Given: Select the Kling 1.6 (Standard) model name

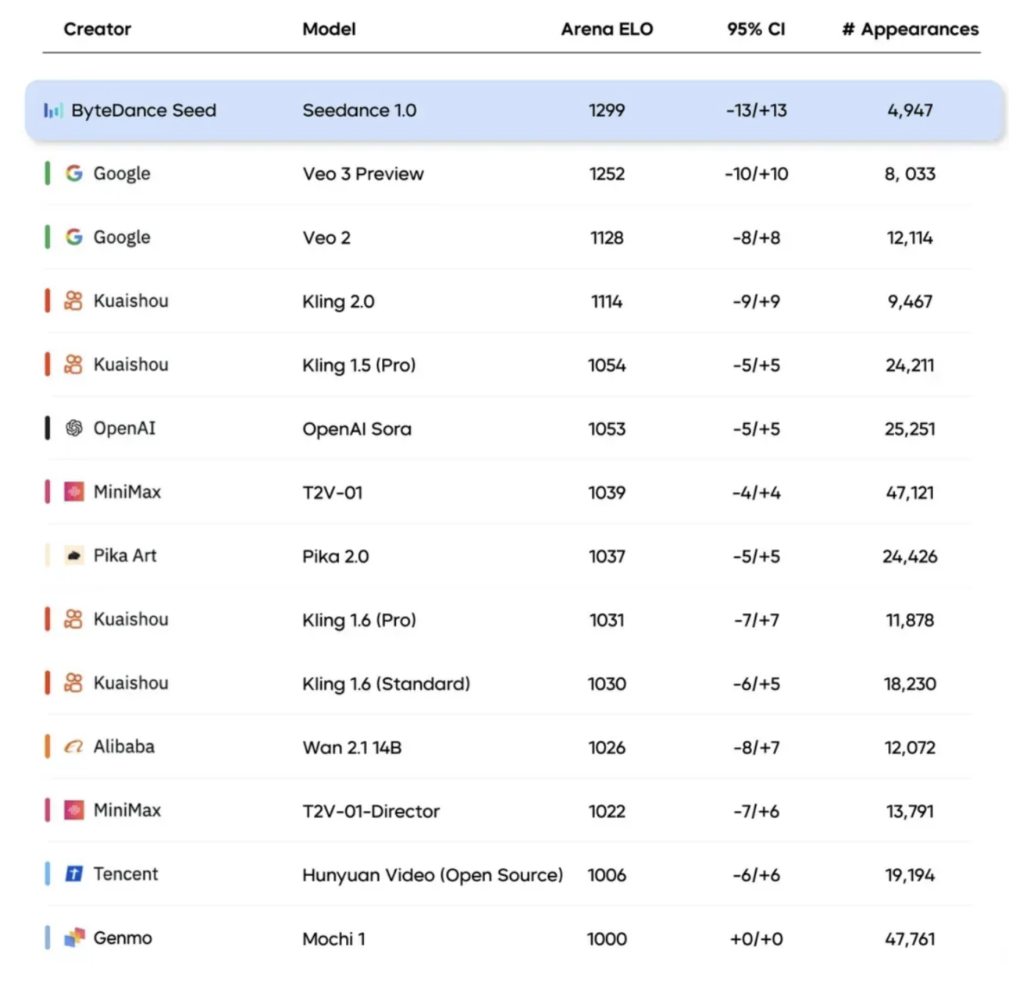Looking at the screenshot, I should (x=386, y=683).
